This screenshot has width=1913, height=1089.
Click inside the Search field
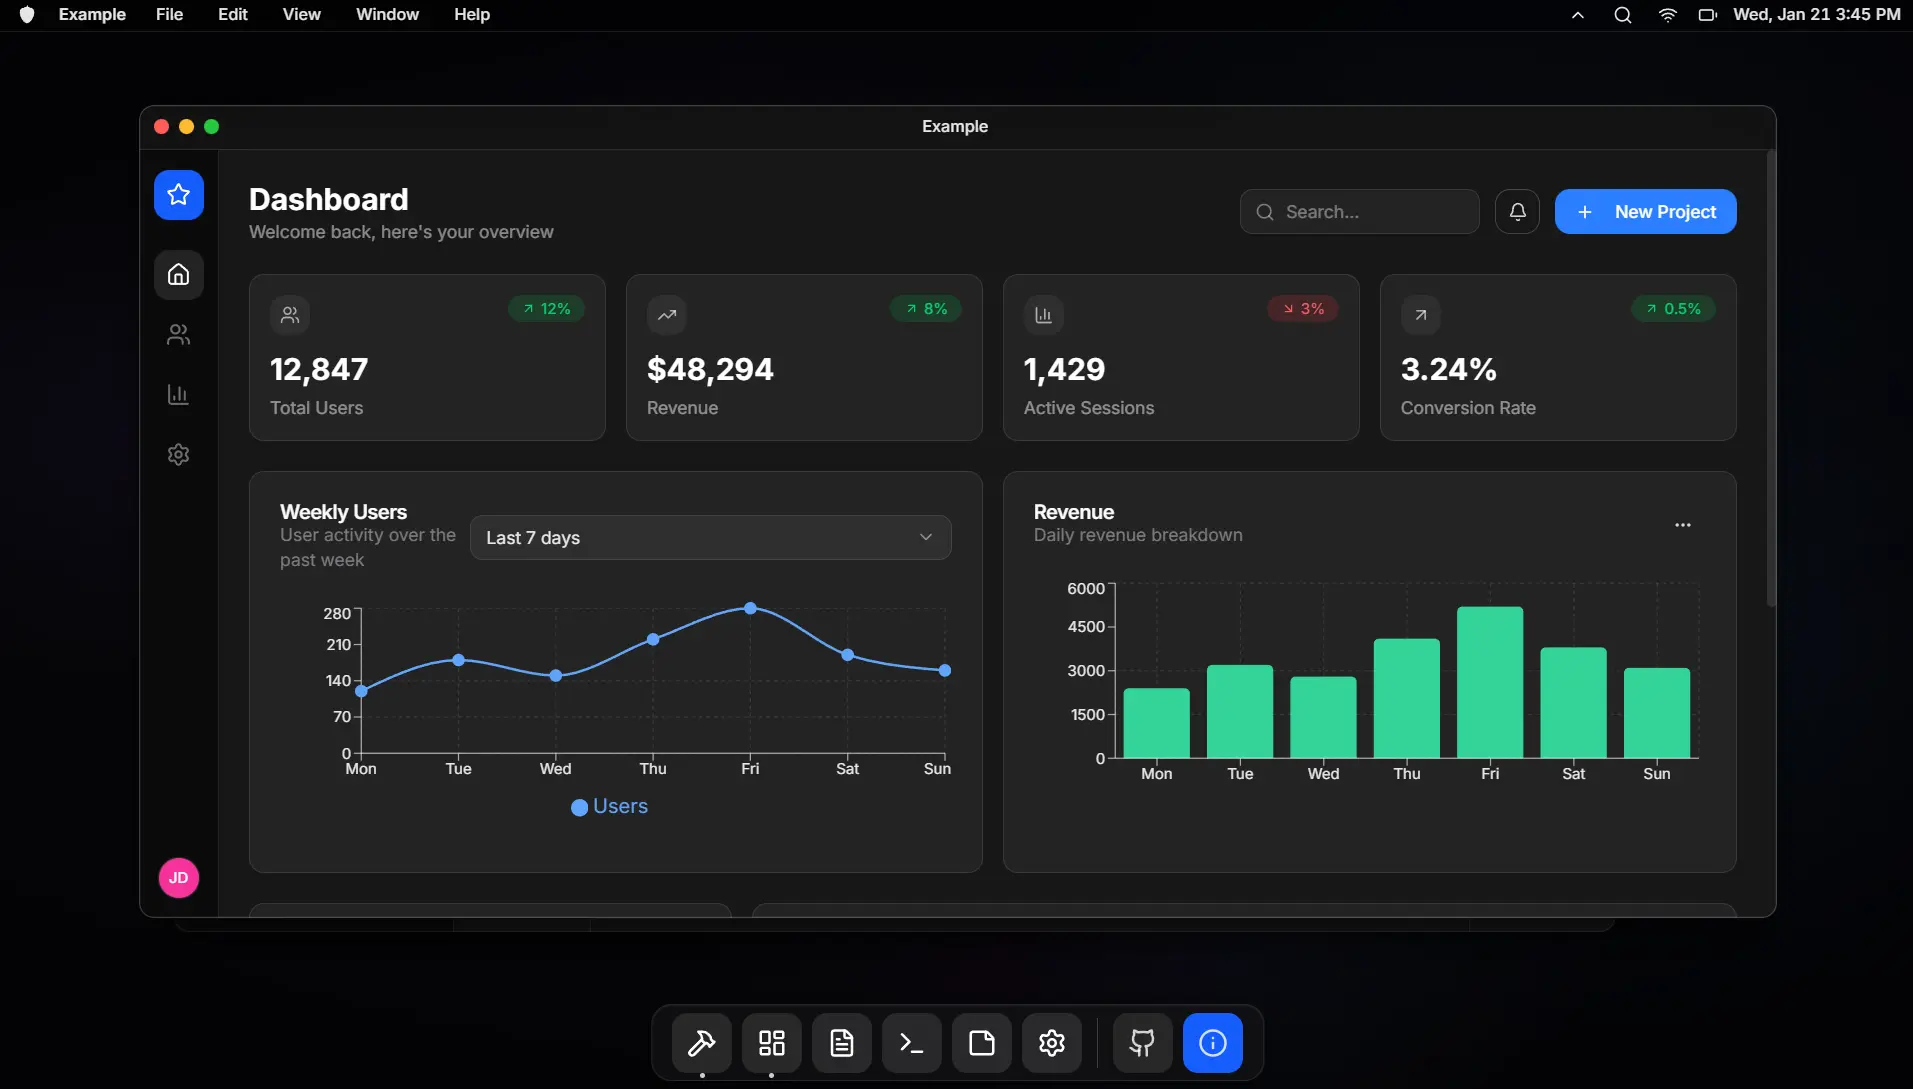[1359, 211]
